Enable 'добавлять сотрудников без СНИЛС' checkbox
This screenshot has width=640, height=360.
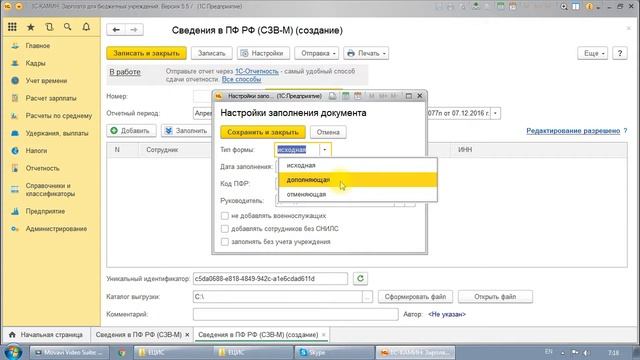tap(224, 229)
